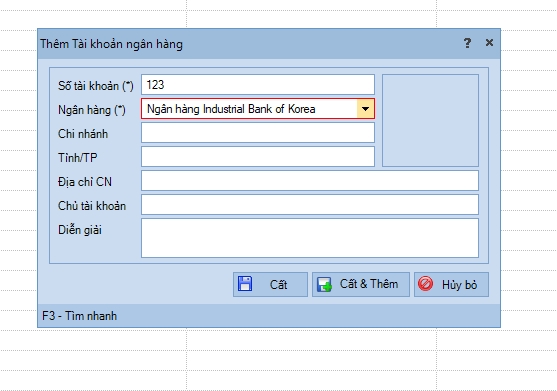This screenshot has width=557, height=391.
Task: Focus the Tỉnh/TP input field
Action: [x=258, y=157]
